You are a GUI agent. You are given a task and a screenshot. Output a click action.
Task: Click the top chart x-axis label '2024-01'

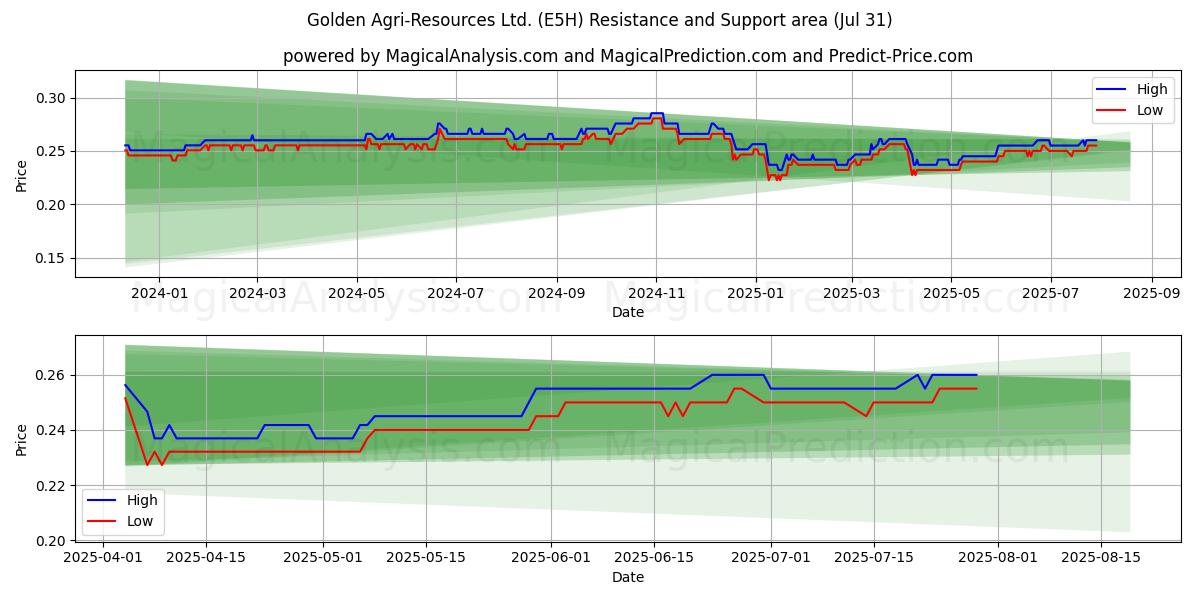point(159,294)
